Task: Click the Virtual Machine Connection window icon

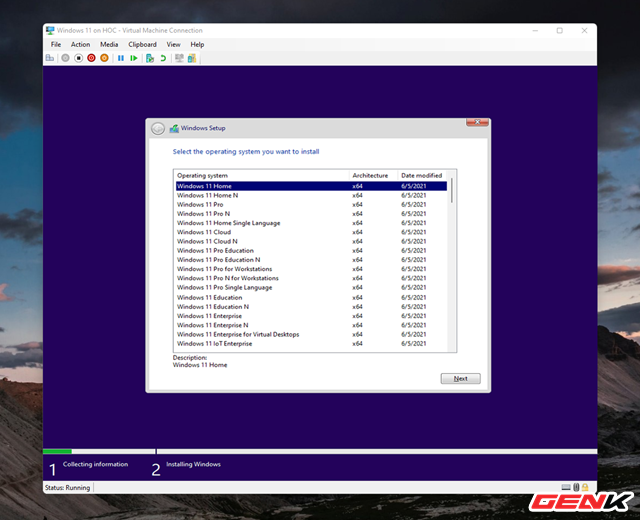Action: (x=50, y=31)
